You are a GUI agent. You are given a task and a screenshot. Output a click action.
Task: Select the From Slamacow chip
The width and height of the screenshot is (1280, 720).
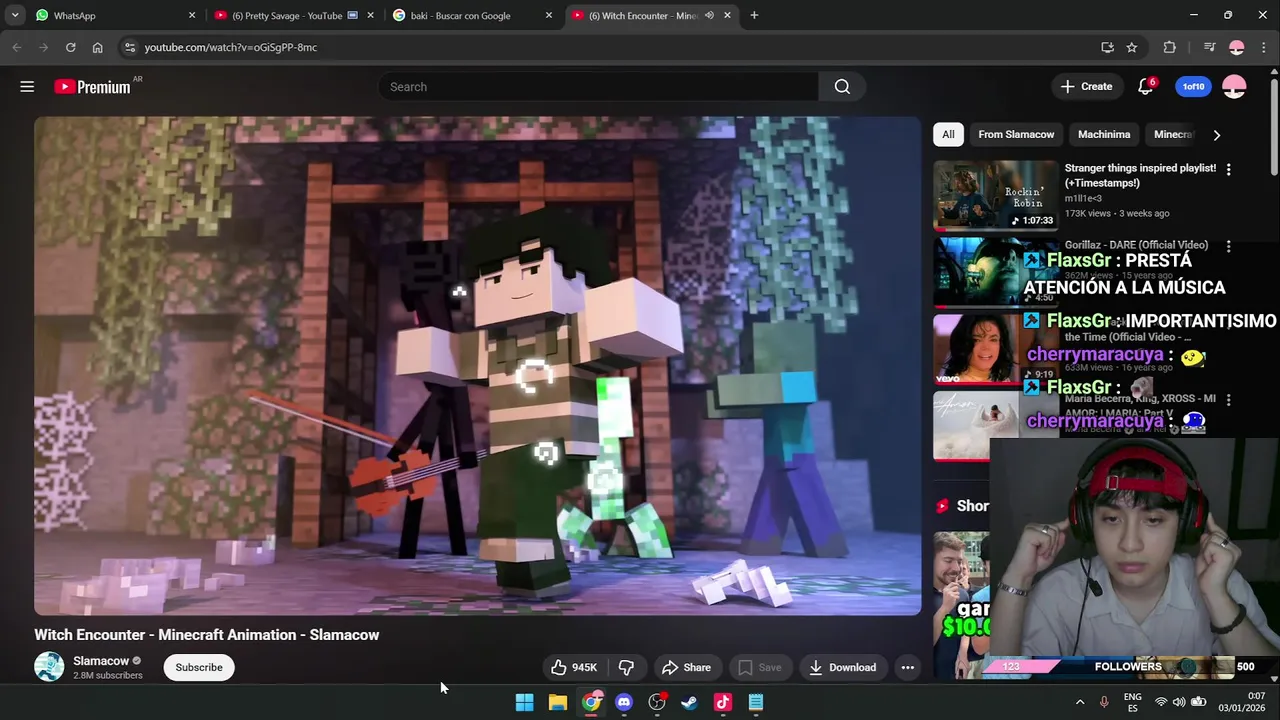1016,135
